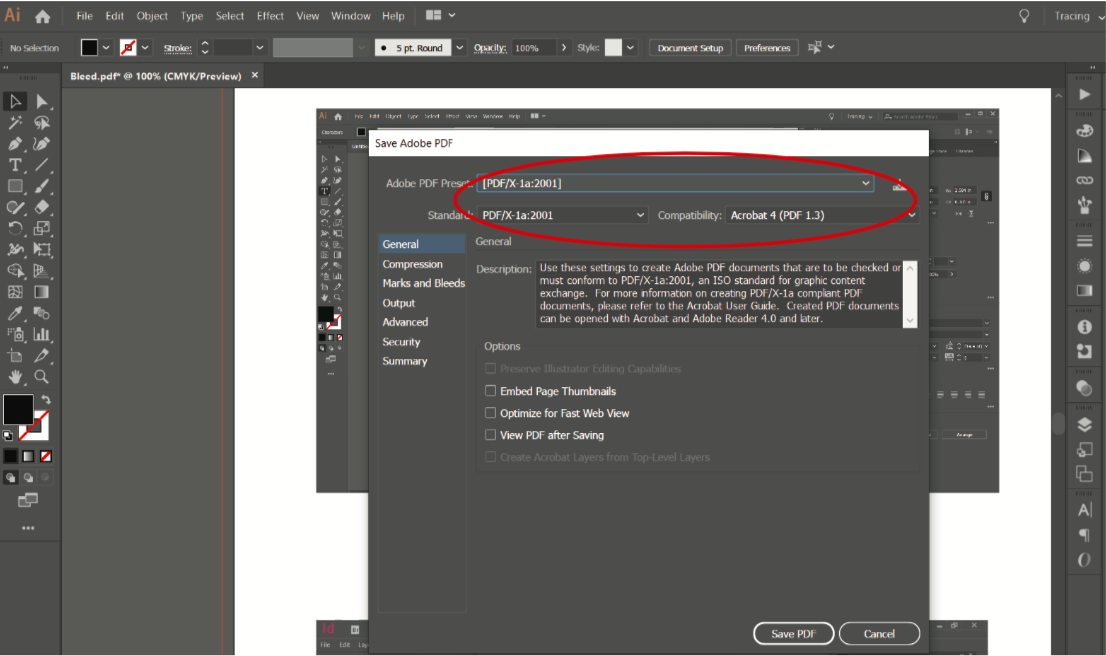
Task: Open the Layers panel icon
Action: (x=1084, y=424)
